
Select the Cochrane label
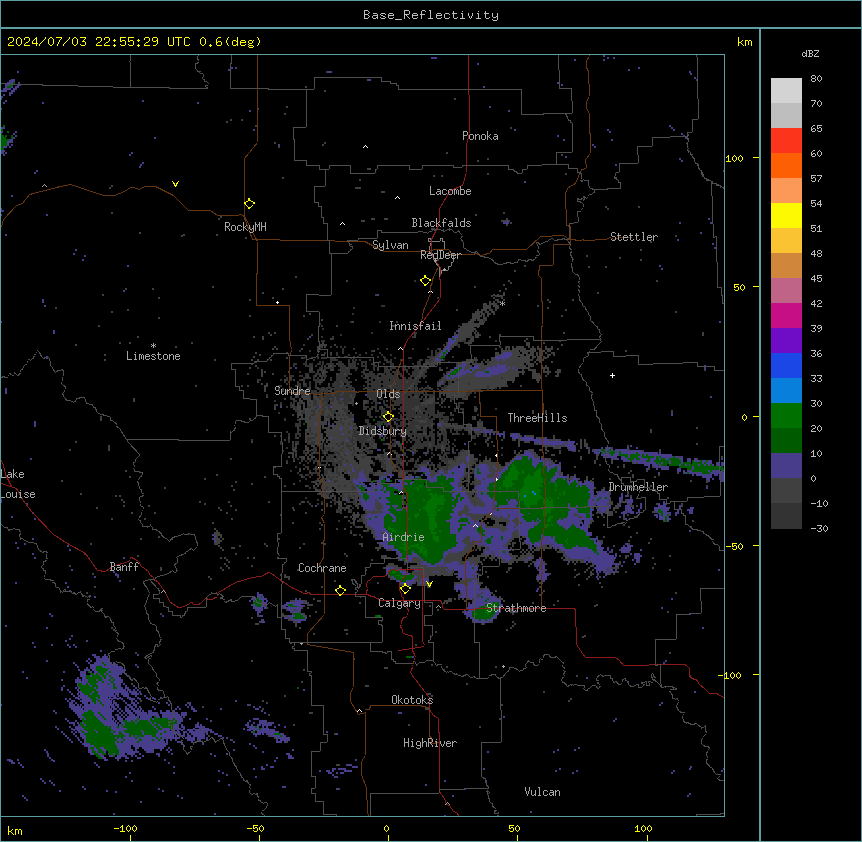(322, 568)
